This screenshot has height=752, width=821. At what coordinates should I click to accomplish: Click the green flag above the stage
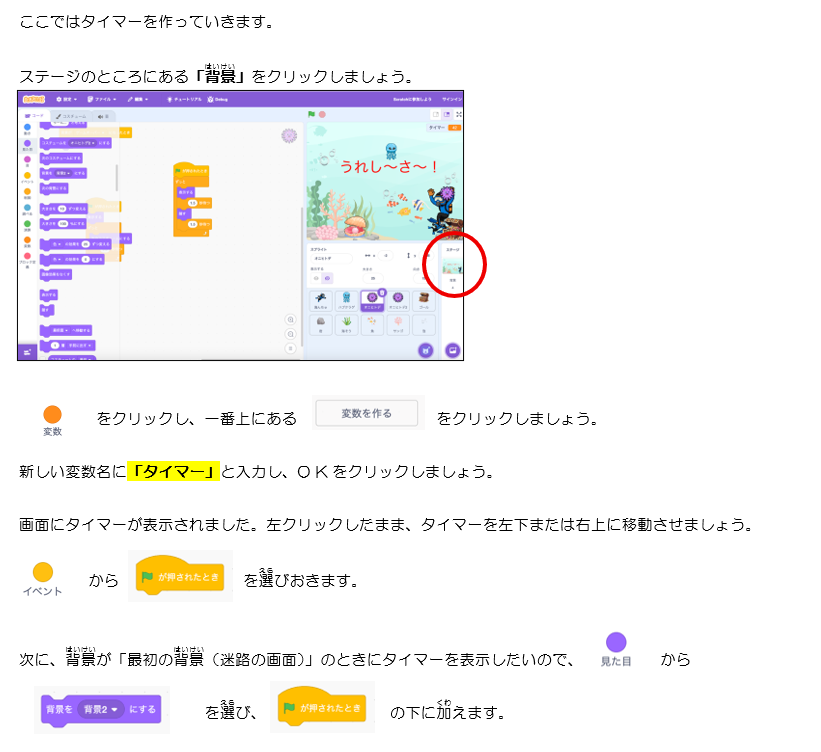(311, 115)
